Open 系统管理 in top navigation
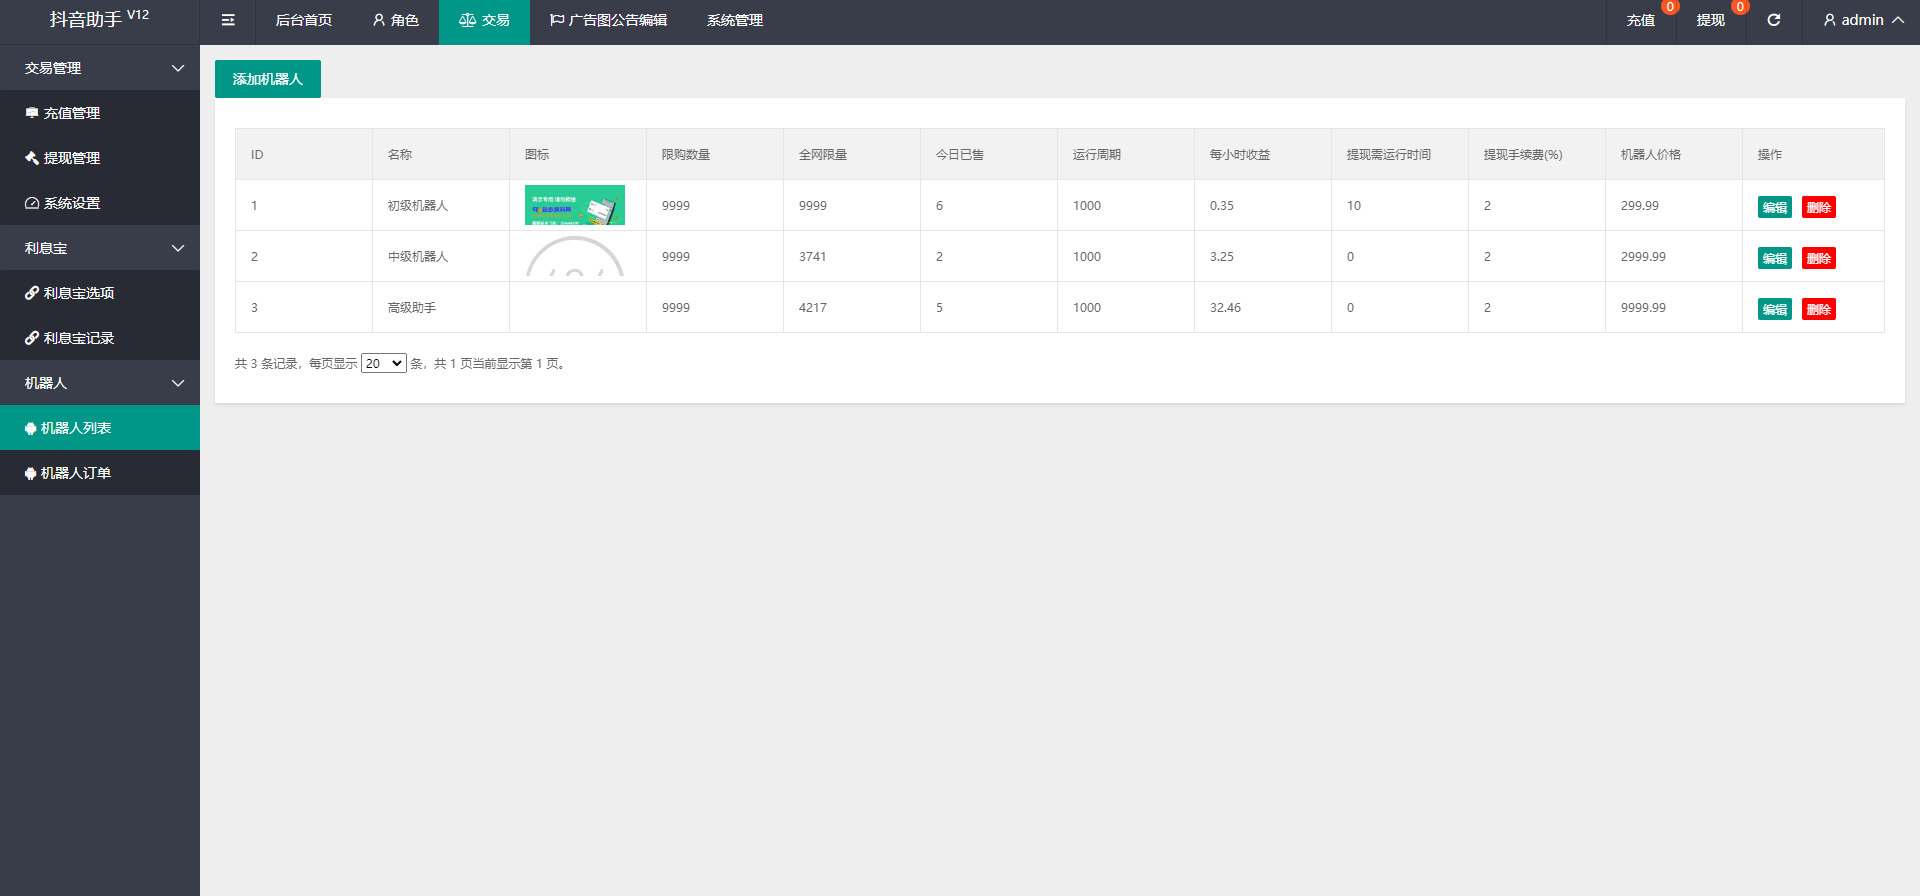Screen dimensions: 1920x896 (735, 20)
